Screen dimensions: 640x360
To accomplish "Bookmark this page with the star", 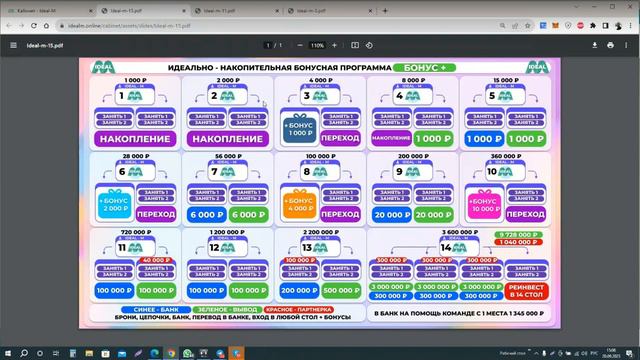I will 528,26.
